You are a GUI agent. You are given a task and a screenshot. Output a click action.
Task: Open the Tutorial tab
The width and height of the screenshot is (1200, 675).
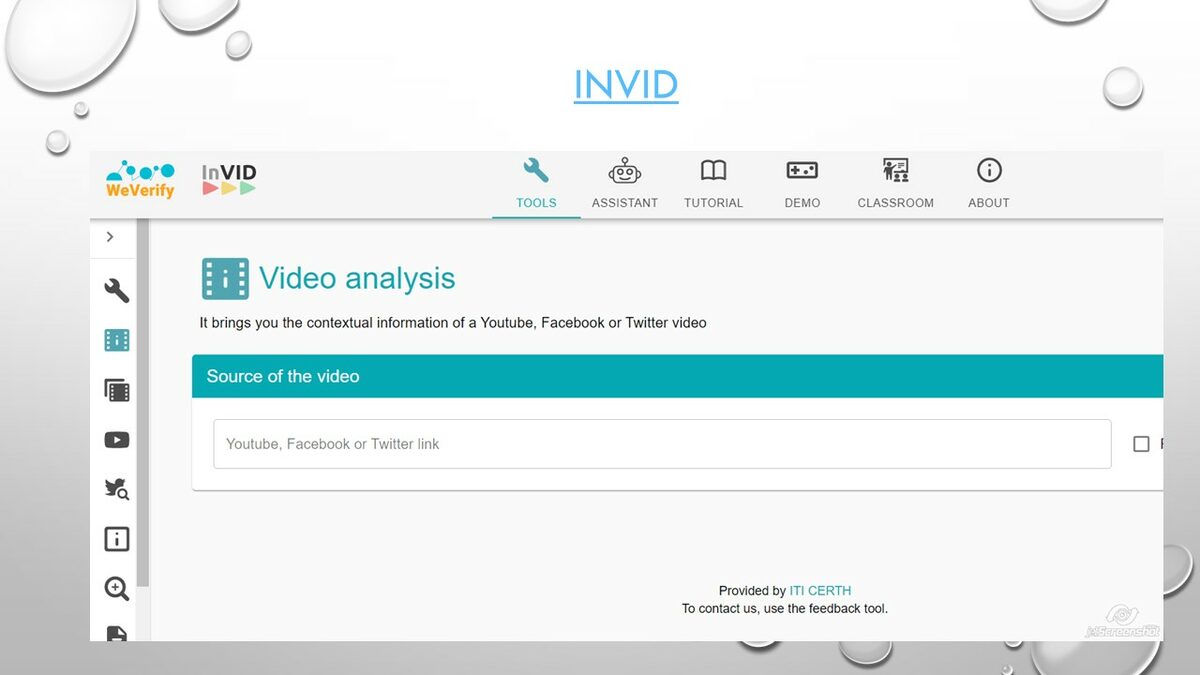[713, 184]
